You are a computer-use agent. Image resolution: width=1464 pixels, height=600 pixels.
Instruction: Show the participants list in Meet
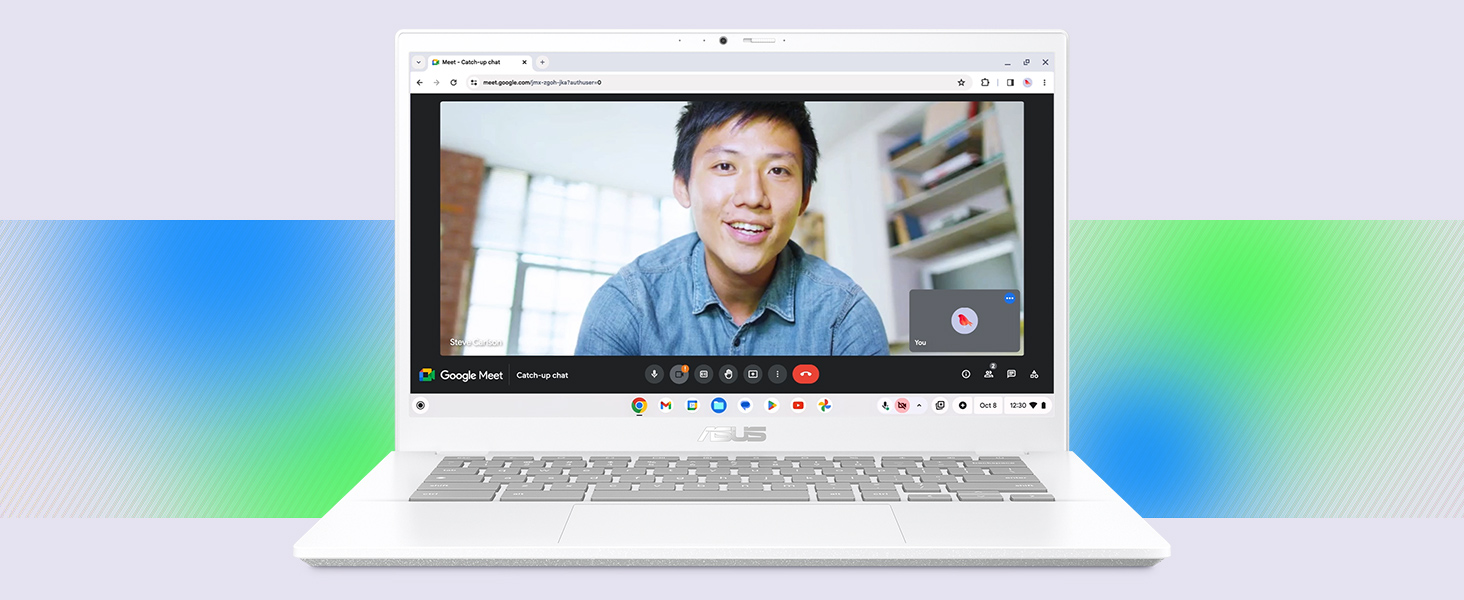pos(989,374)
